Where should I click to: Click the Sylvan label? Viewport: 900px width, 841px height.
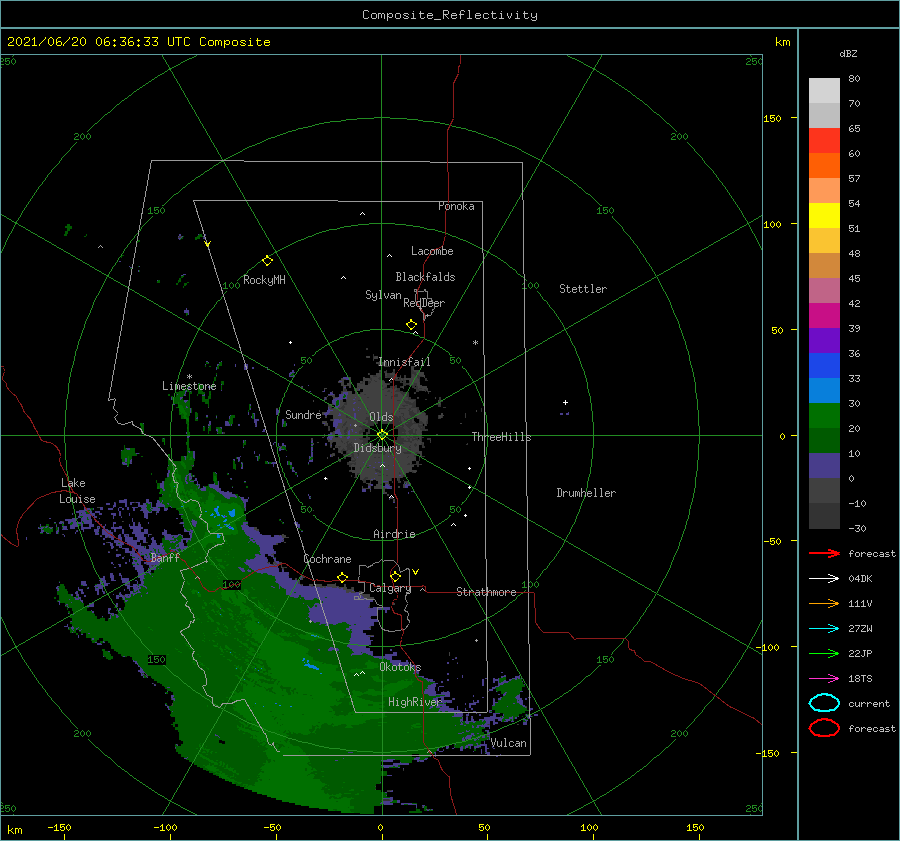[x=383, y=295]
